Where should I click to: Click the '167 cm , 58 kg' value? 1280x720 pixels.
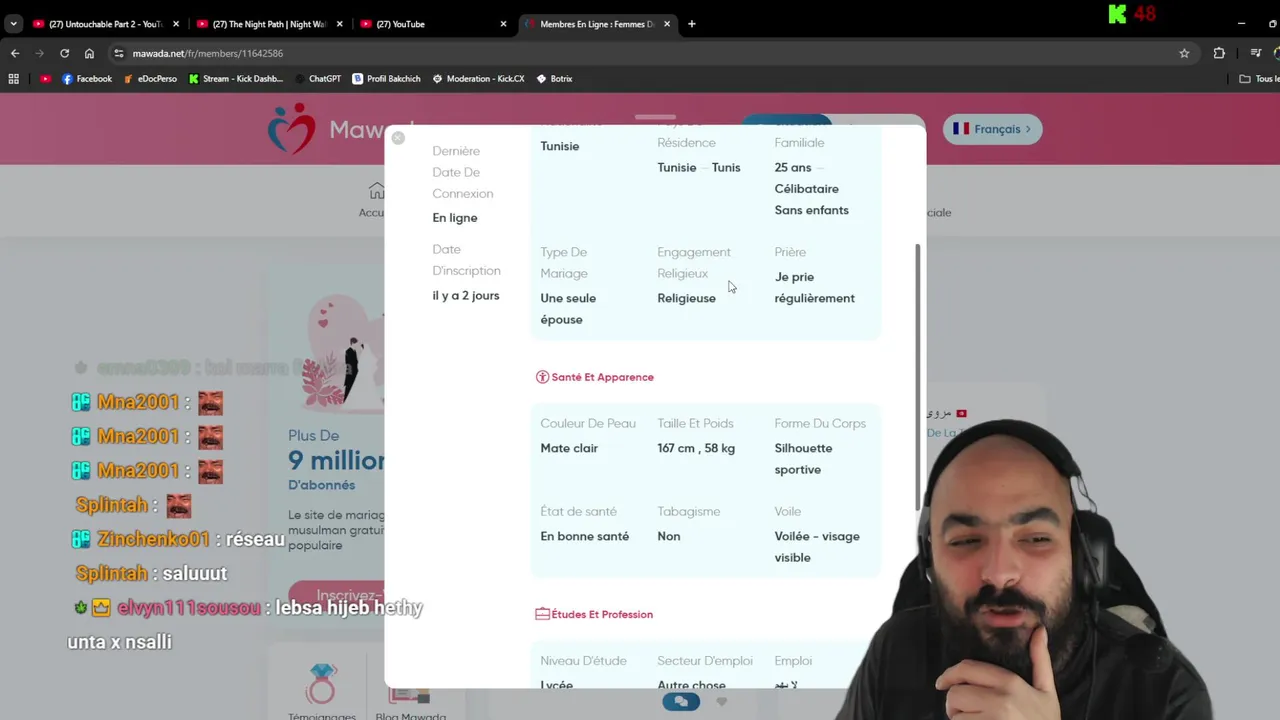point(696,448)
